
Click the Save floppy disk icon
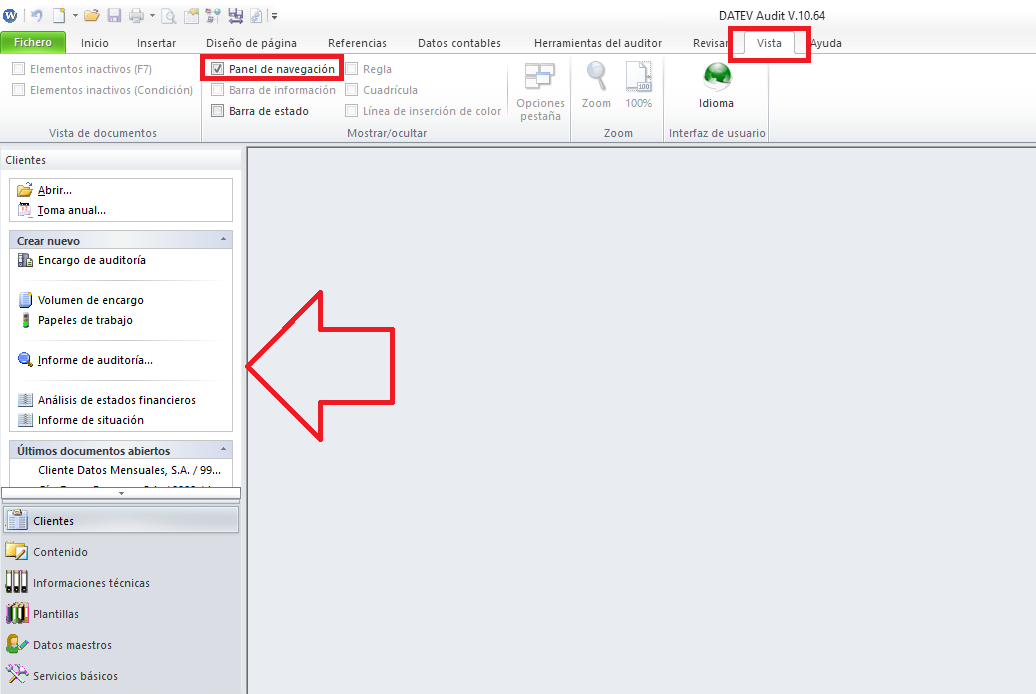click(x=114, y=15)
